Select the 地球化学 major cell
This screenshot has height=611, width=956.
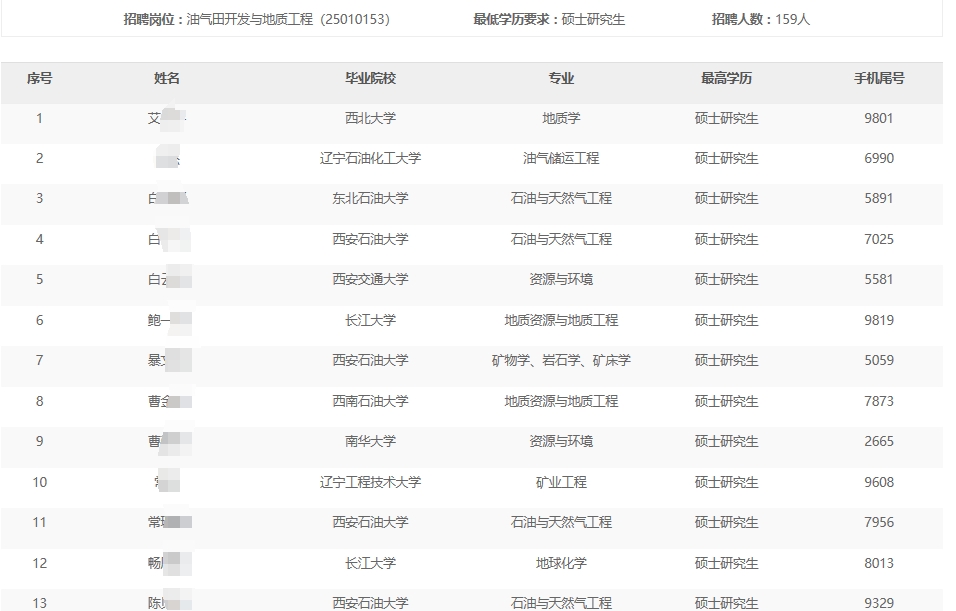(561, 563)
